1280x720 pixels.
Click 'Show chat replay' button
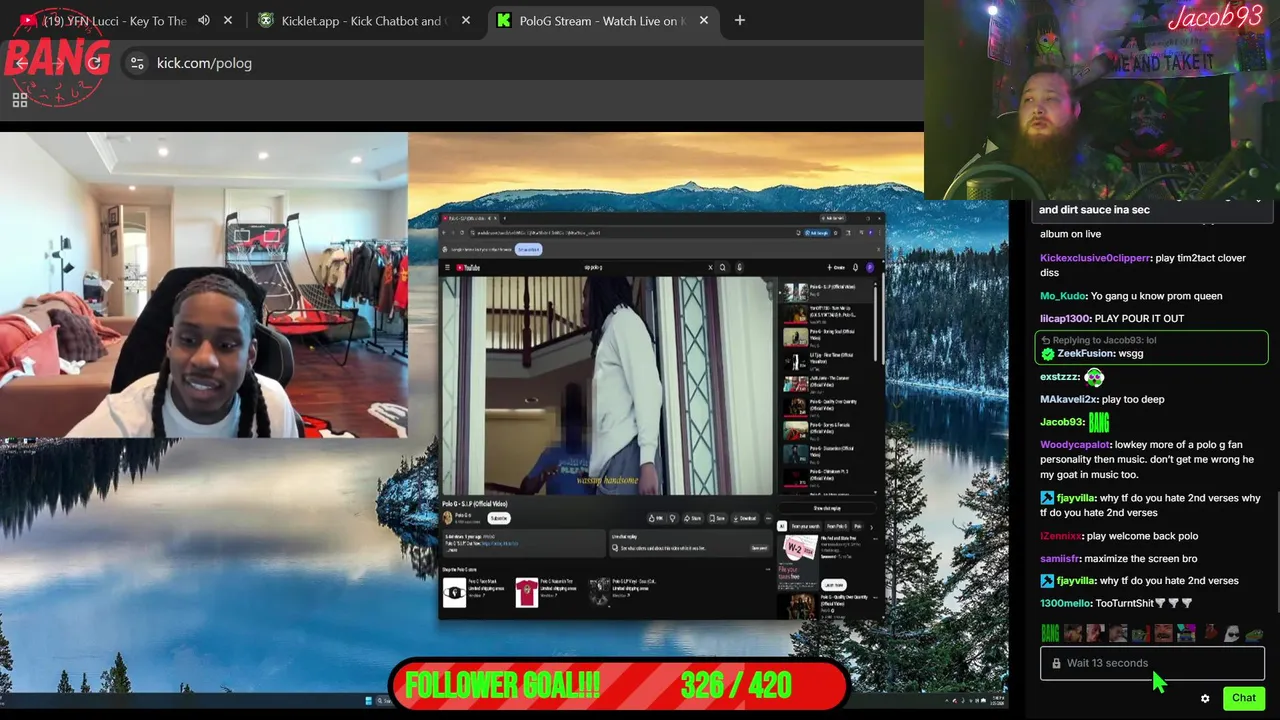[827, 508]
